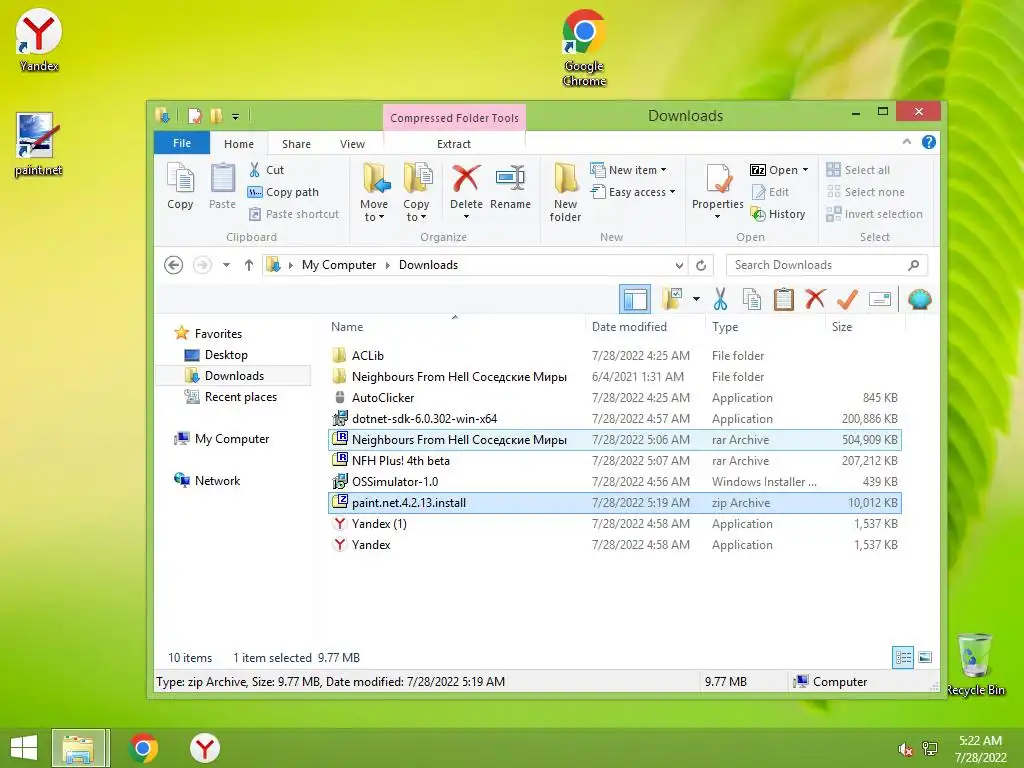Viewport: 1024px width, 768px height.
Task: Click Paste shortcut in the ribbon
Action: point(294,214)
